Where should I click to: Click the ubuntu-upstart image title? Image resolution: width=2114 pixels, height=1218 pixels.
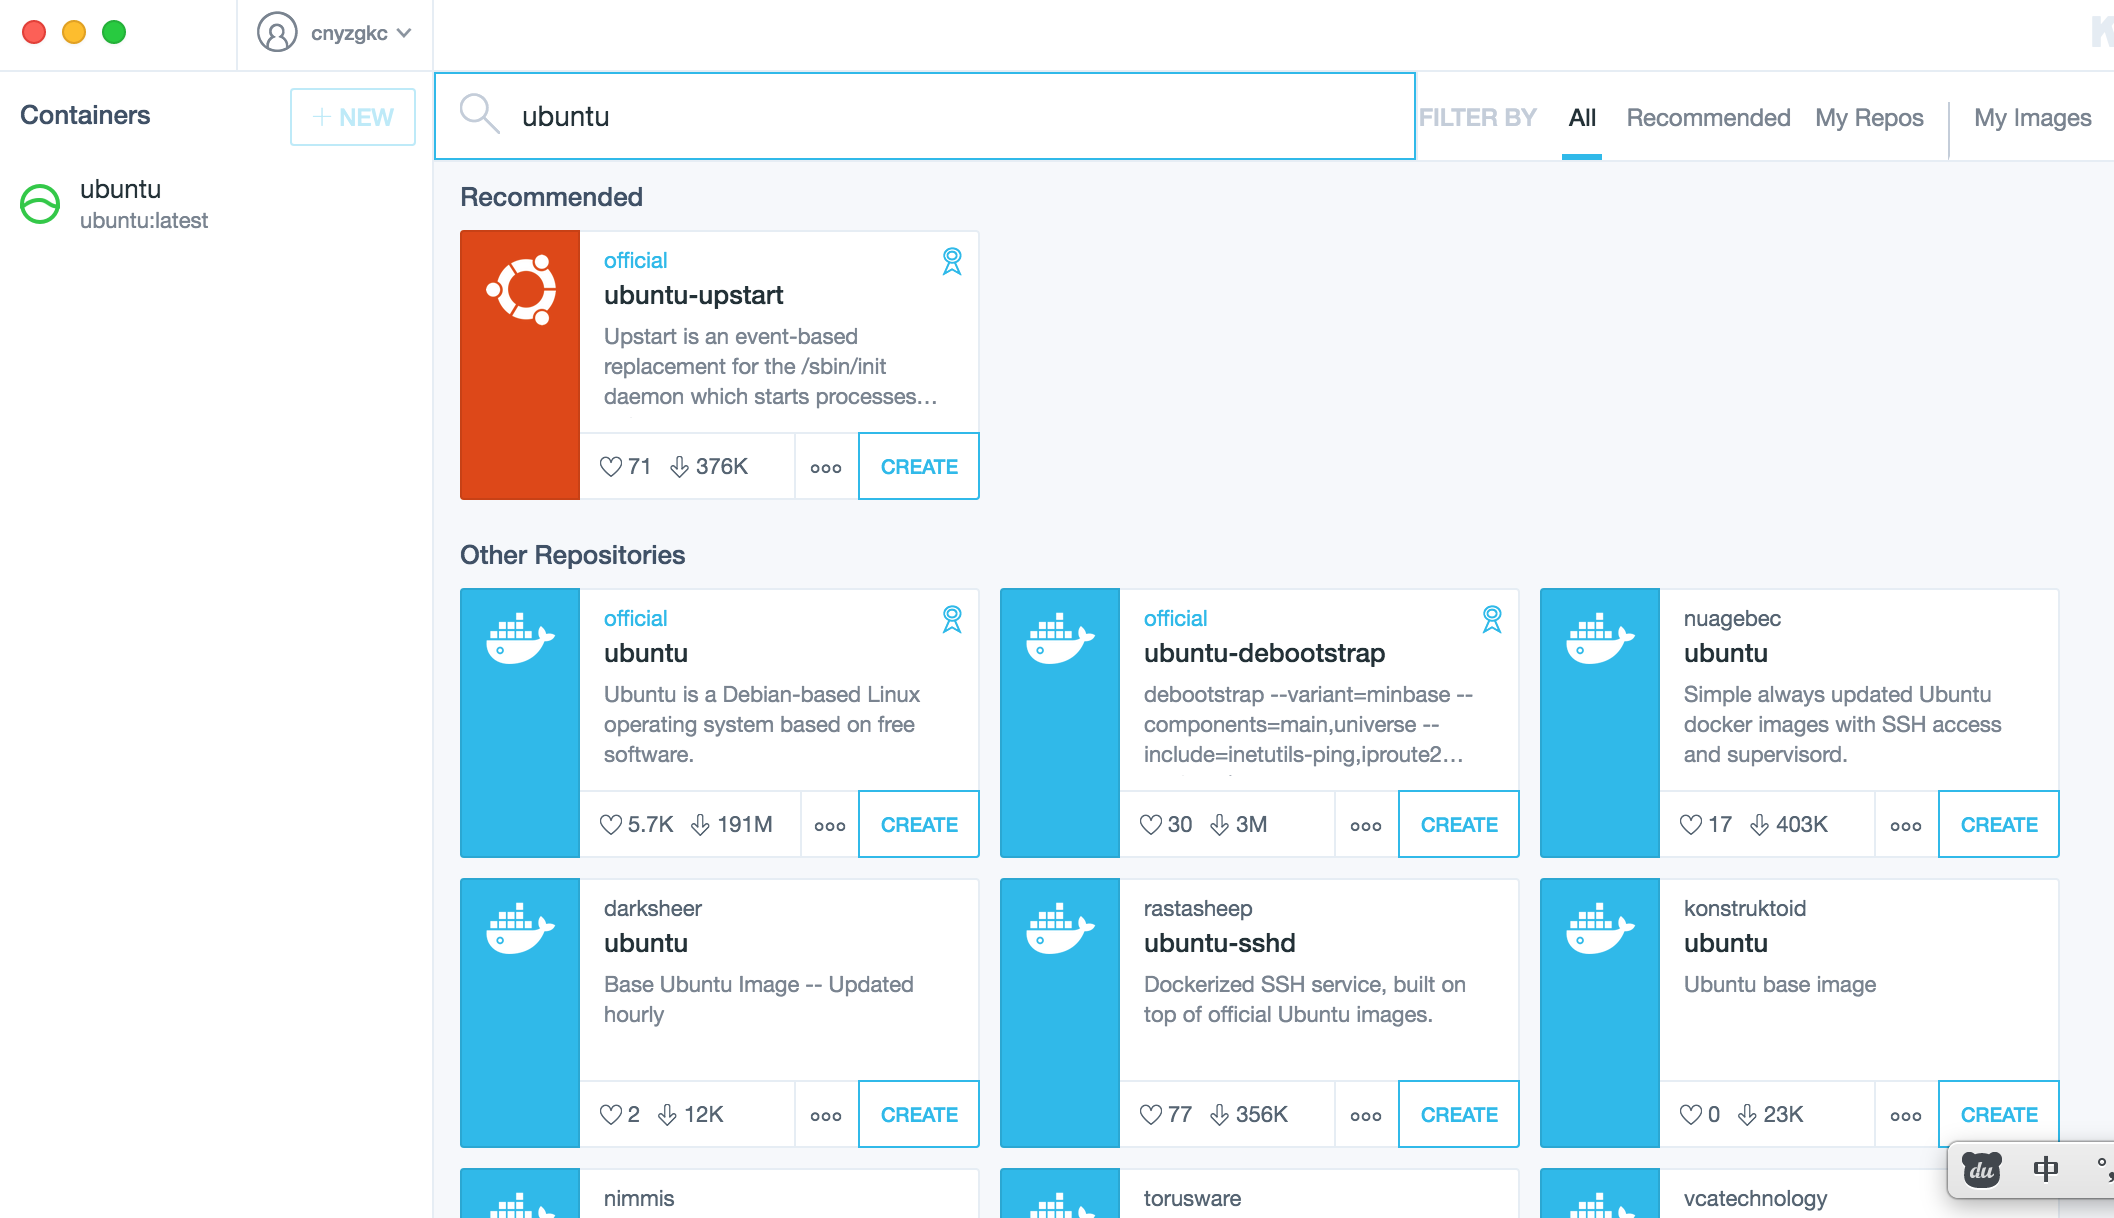693,295
